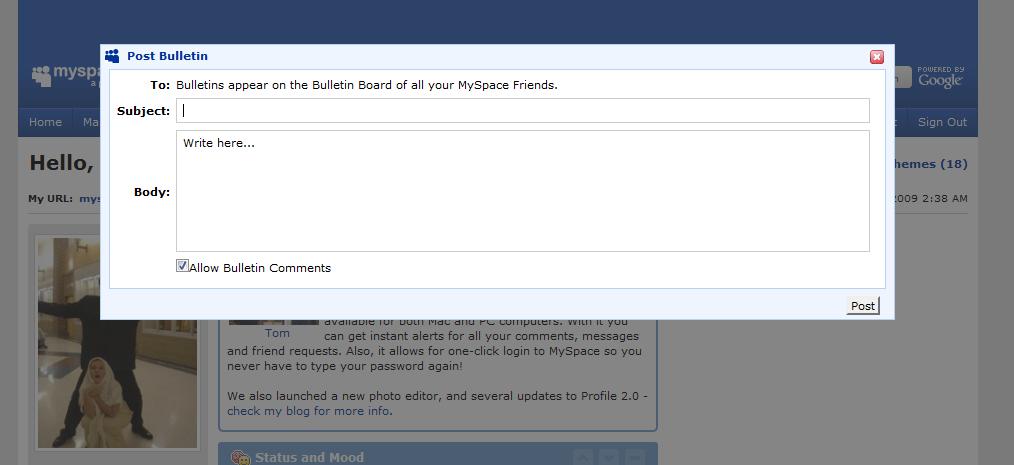
Task: Click the Status and Mood smiley icon
Action: point(241,457)
